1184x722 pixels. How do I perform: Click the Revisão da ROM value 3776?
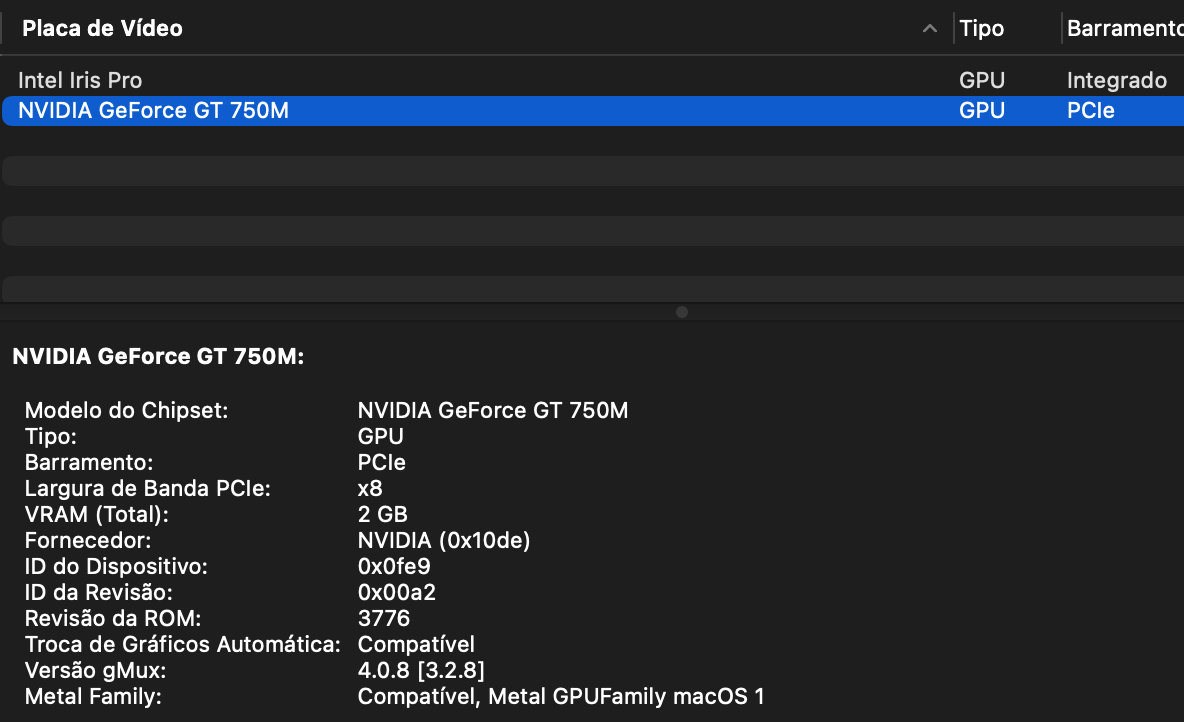[x=383, y=618]
